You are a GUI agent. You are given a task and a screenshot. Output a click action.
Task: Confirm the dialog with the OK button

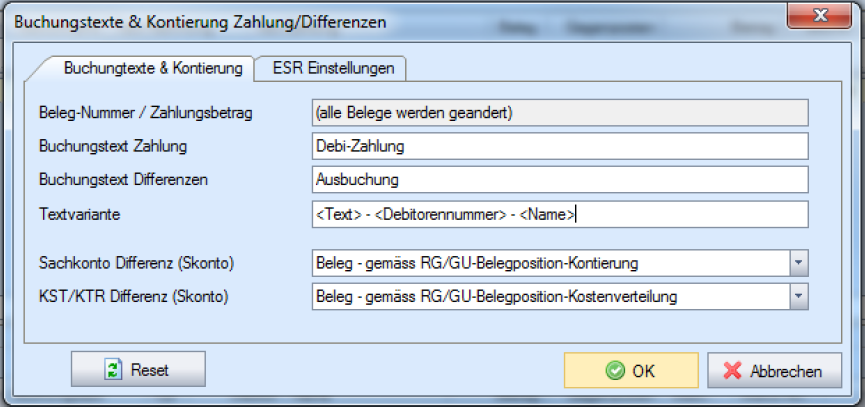click(x=632, y=370)
